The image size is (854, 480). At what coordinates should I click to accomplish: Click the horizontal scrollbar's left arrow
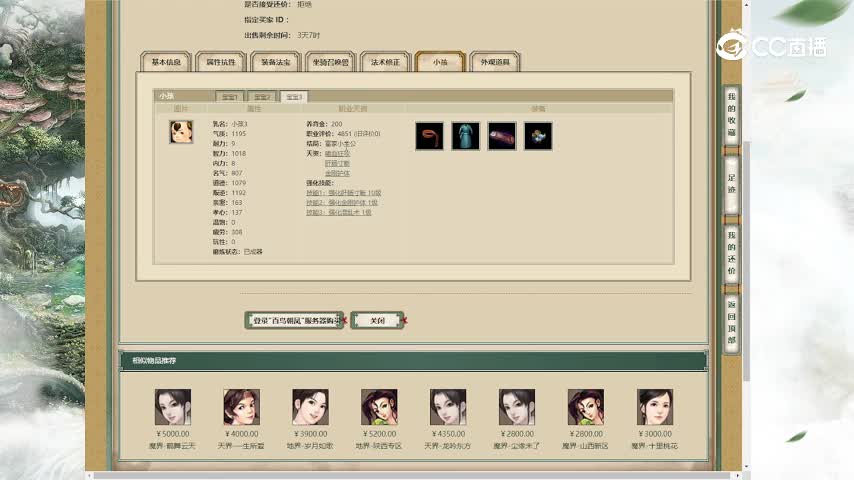pyautogui.click(x=89, y=476)
